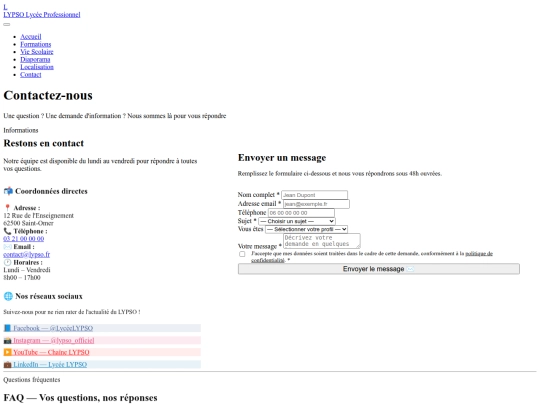Open the Facebook @LycéeLYPSO link
Screen dimensions: 540x405
point(48,328)
